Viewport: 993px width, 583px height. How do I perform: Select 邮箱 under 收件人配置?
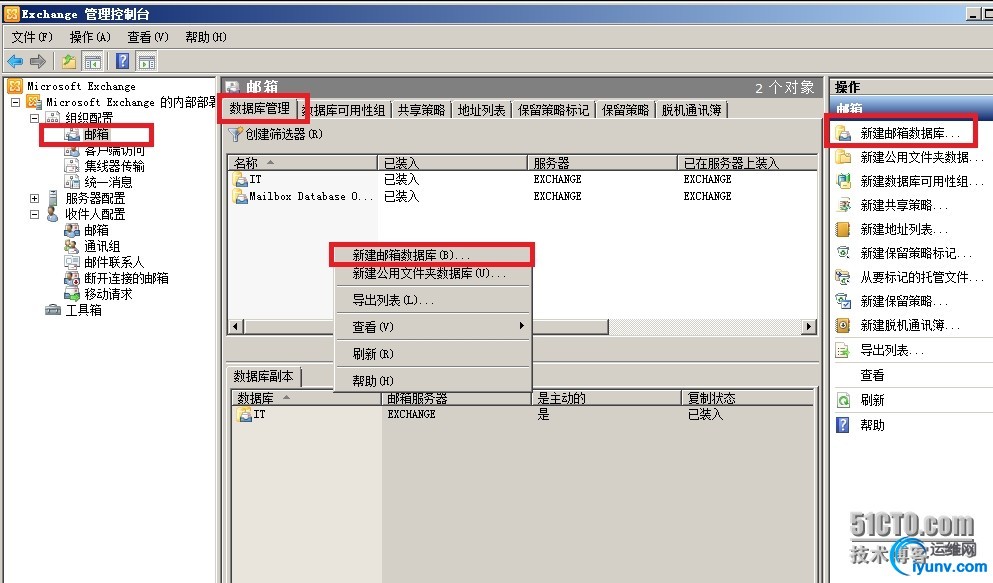(96, 230)
